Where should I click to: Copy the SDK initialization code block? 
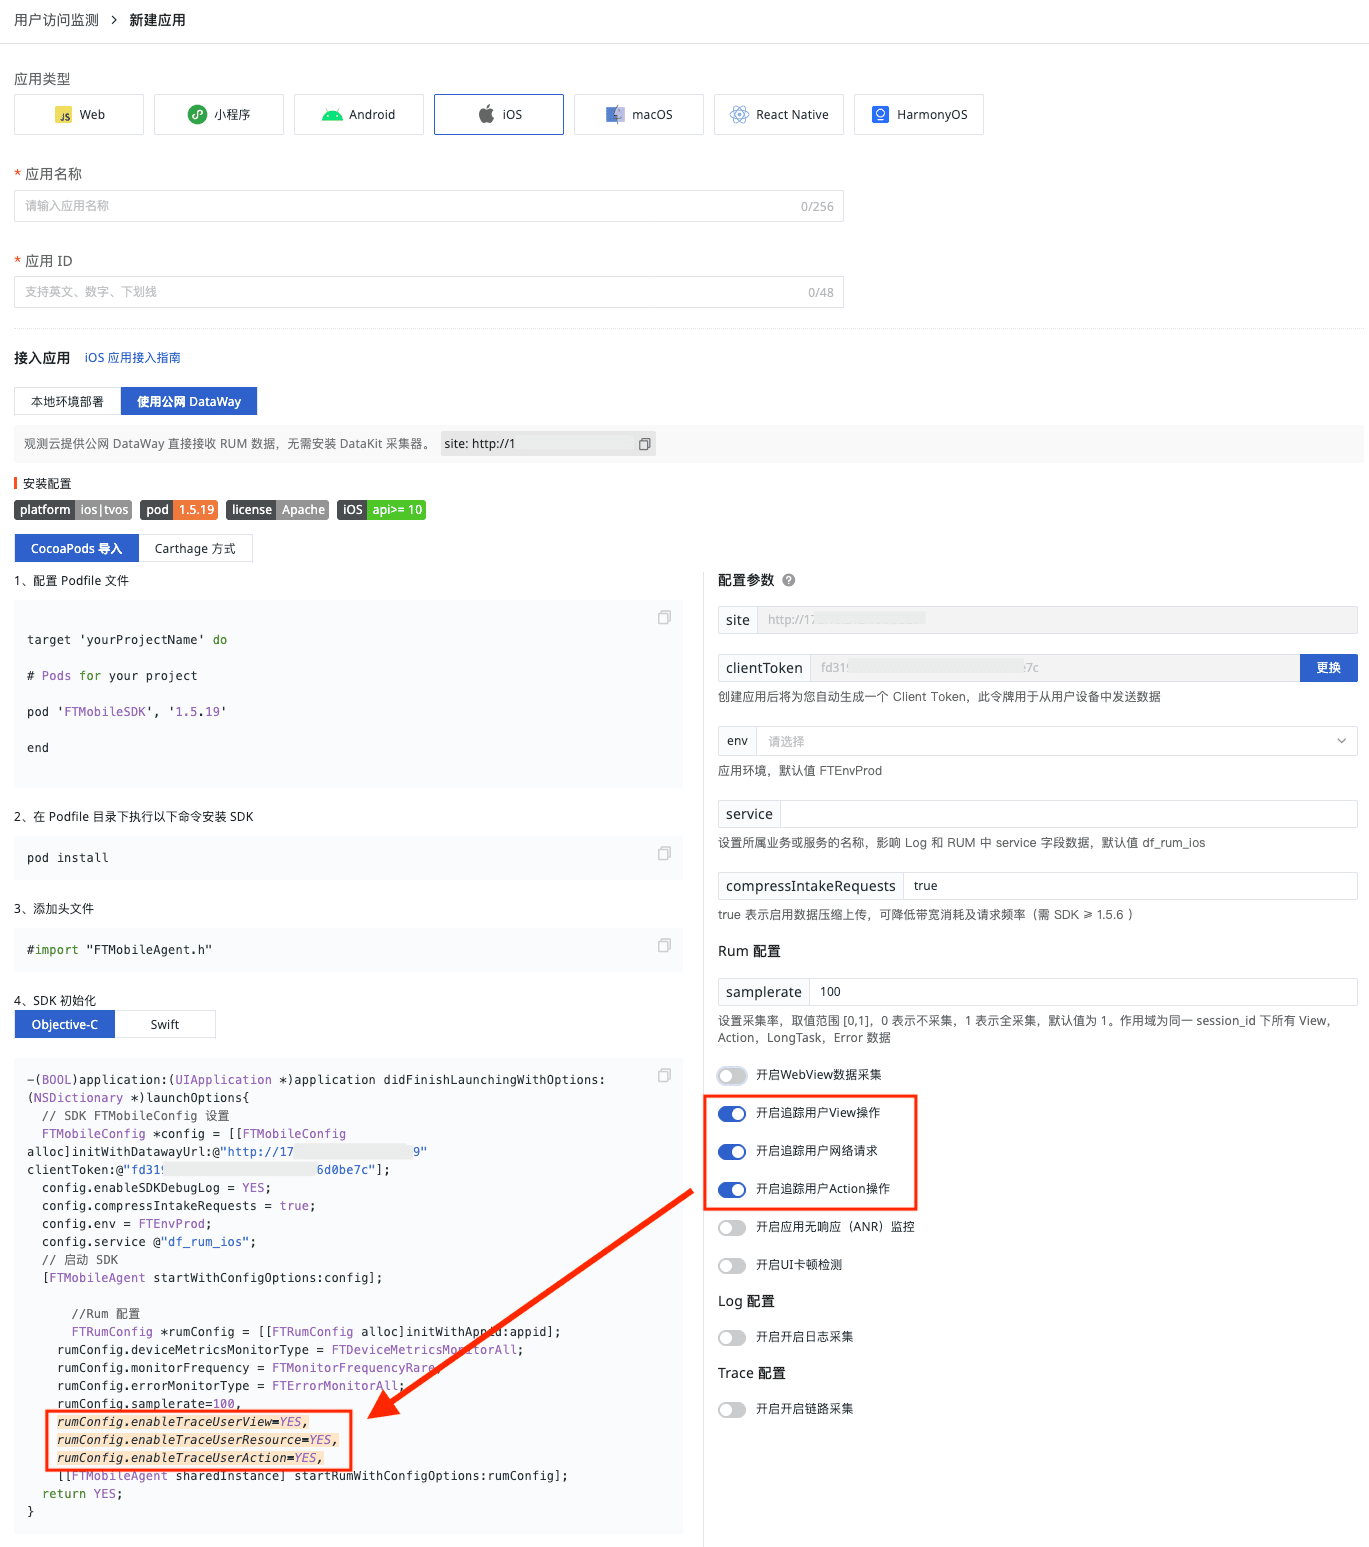664,1076
